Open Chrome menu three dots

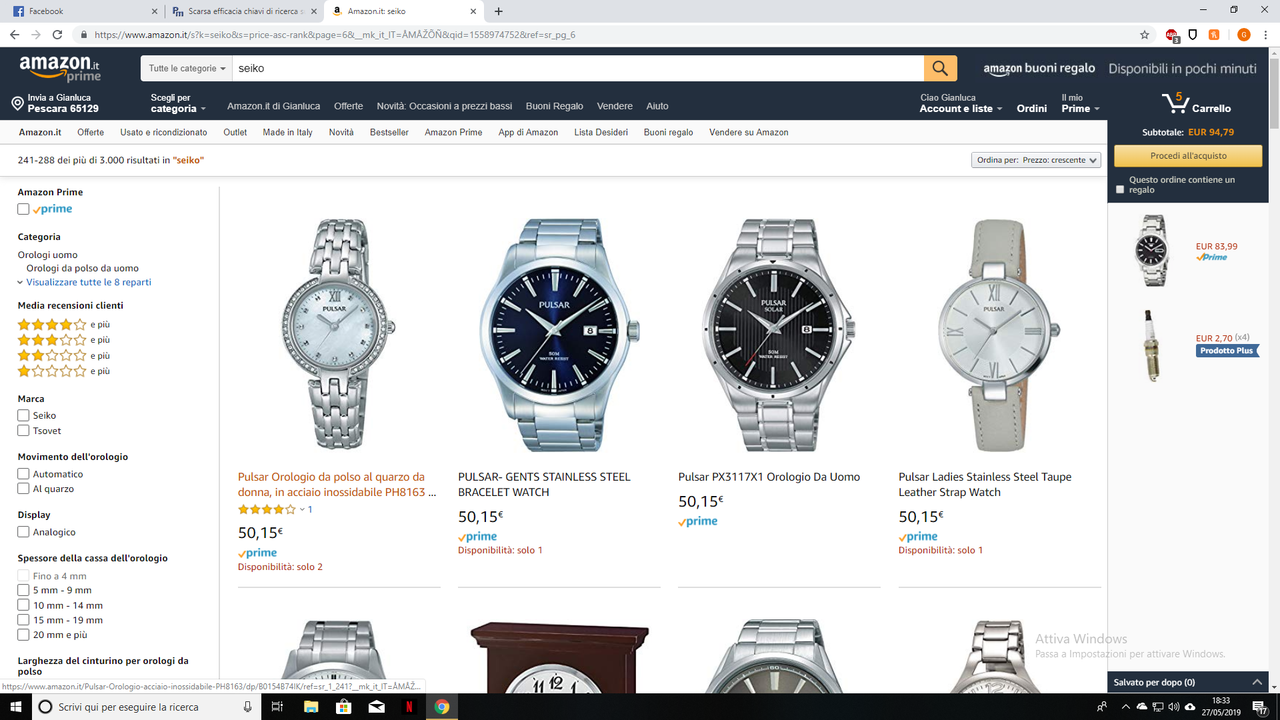(x=1266, y=34)
